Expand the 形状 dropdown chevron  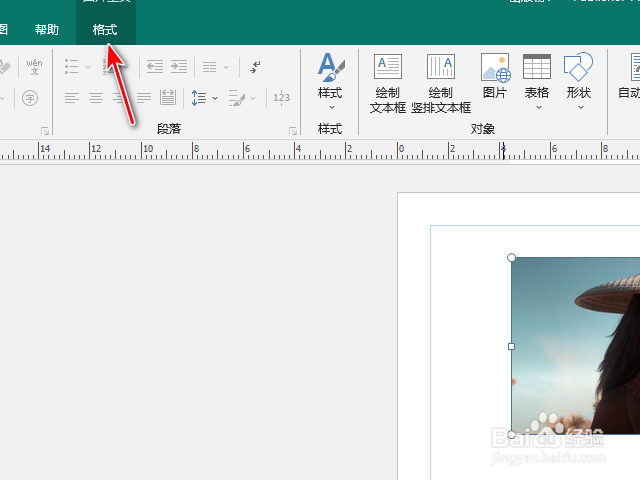[581, 107]
